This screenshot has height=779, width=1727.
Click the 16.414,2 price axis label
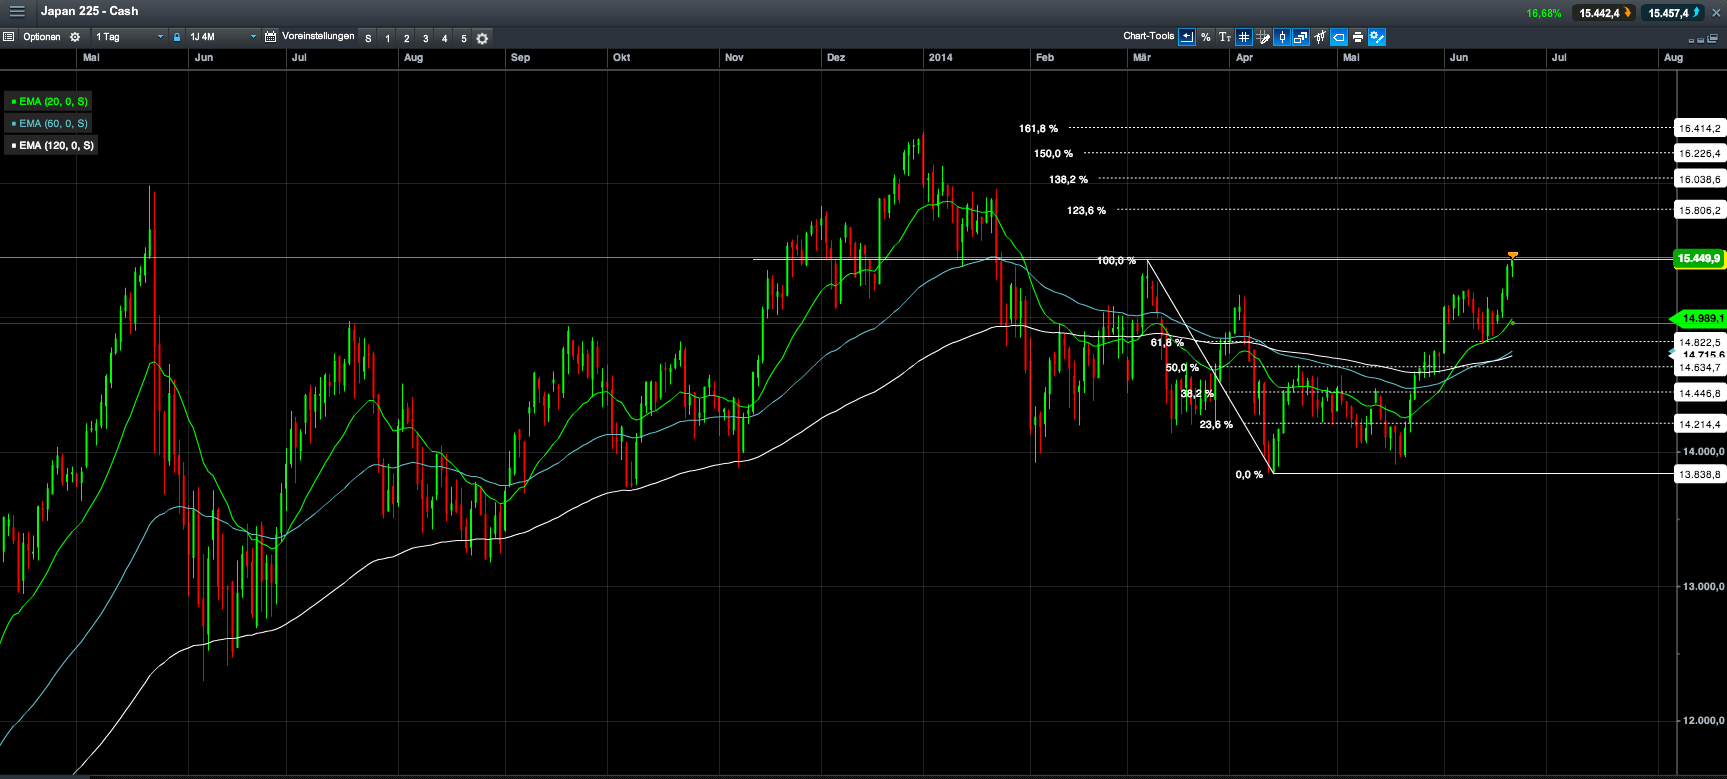1699,128
